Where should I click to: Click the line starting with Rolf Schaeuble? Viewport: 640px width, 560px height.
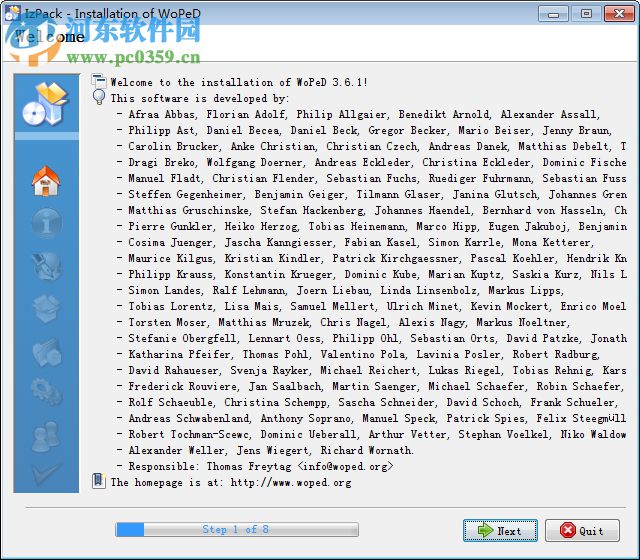367,402
